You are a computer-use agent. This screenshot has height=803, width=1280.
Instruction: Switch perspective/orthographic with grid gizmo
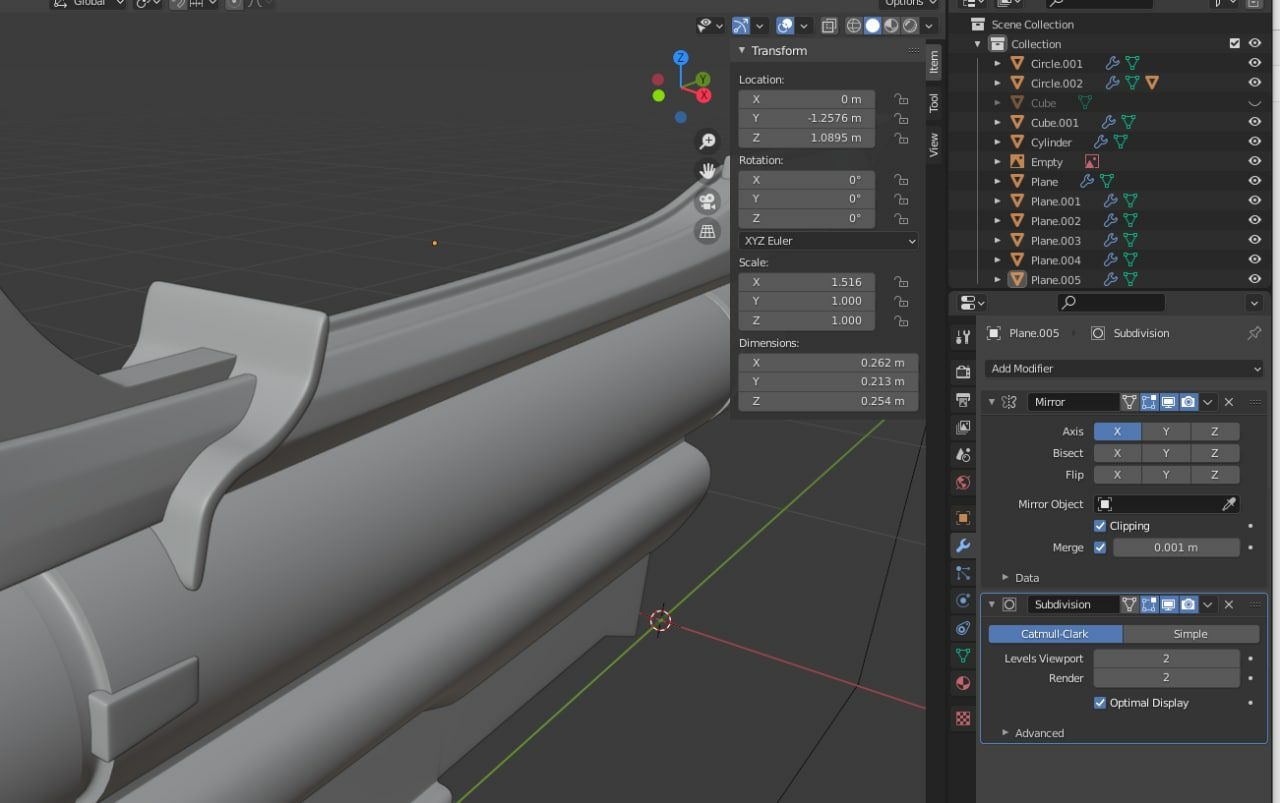point(707,231)
